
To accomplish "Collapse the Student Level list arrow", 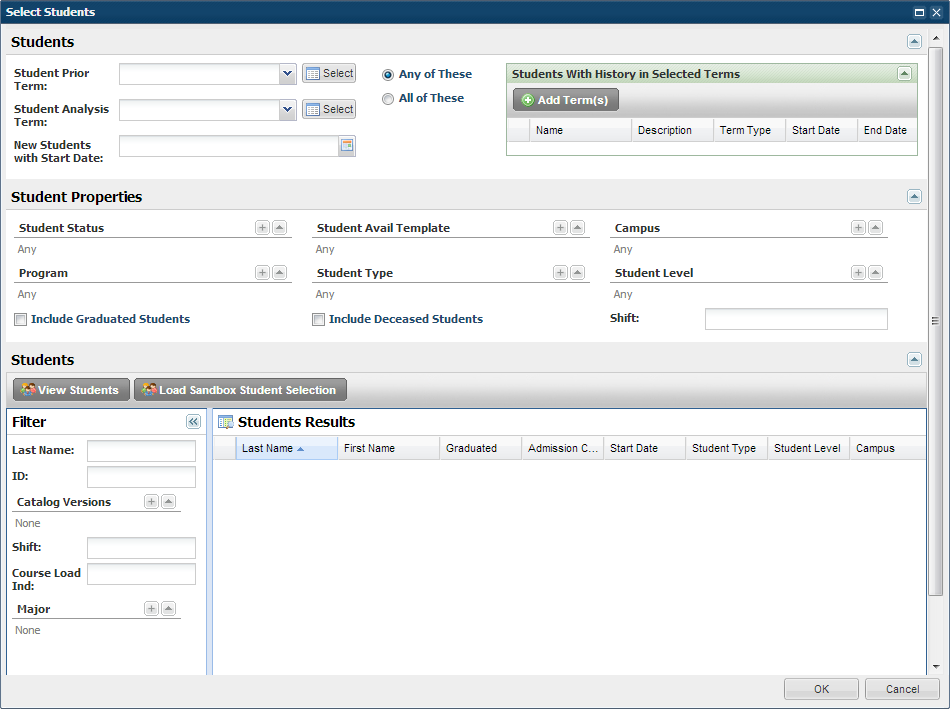I will pos(875,273).
